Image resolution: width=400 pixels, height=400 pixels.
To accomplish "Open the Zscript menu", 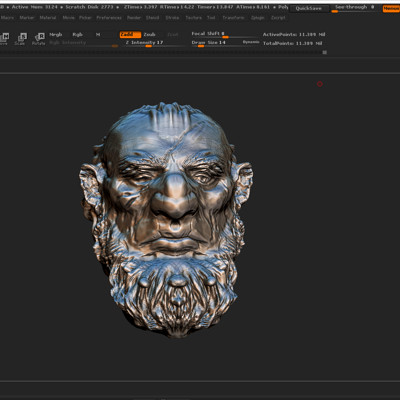I will click(x=278, y=18).
